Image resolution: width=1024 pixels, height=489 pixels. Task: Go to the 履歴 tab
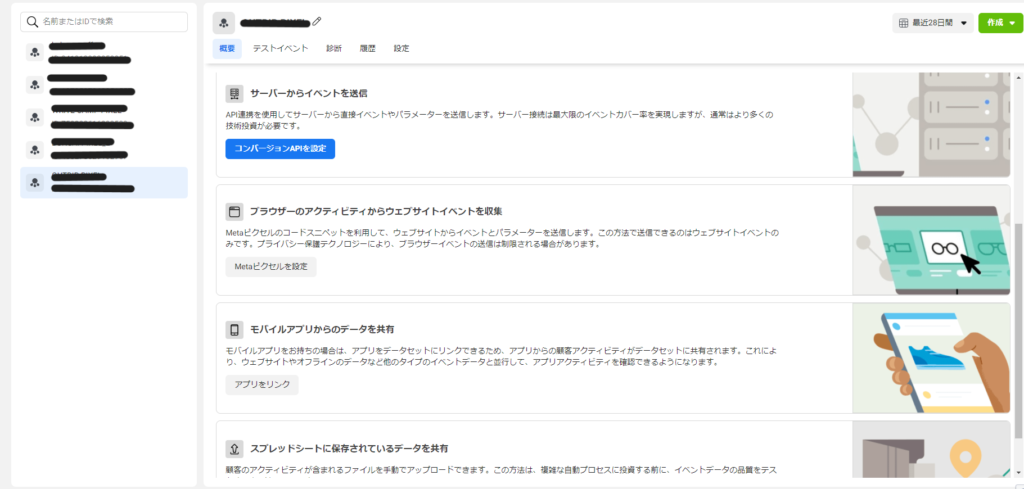(x=367, y=48)
